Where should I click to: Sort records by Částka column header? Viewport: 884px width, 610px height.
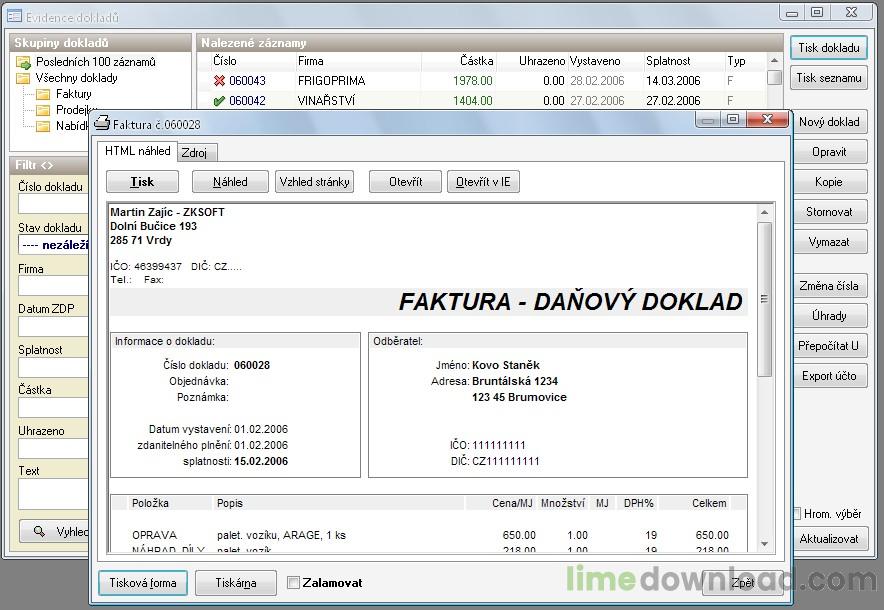tap(476, 61)
